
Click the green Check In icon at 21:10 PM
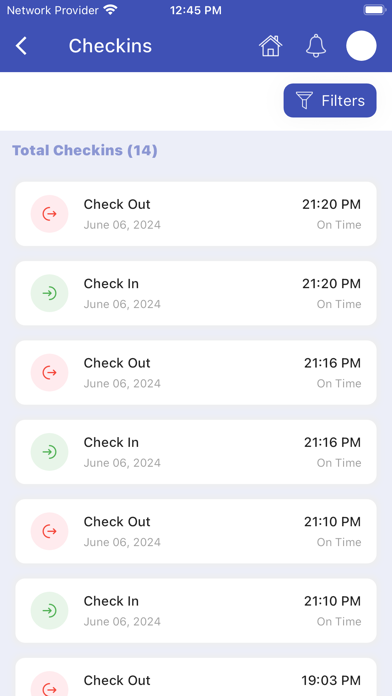pyautogui.click(x=49, y=611)
